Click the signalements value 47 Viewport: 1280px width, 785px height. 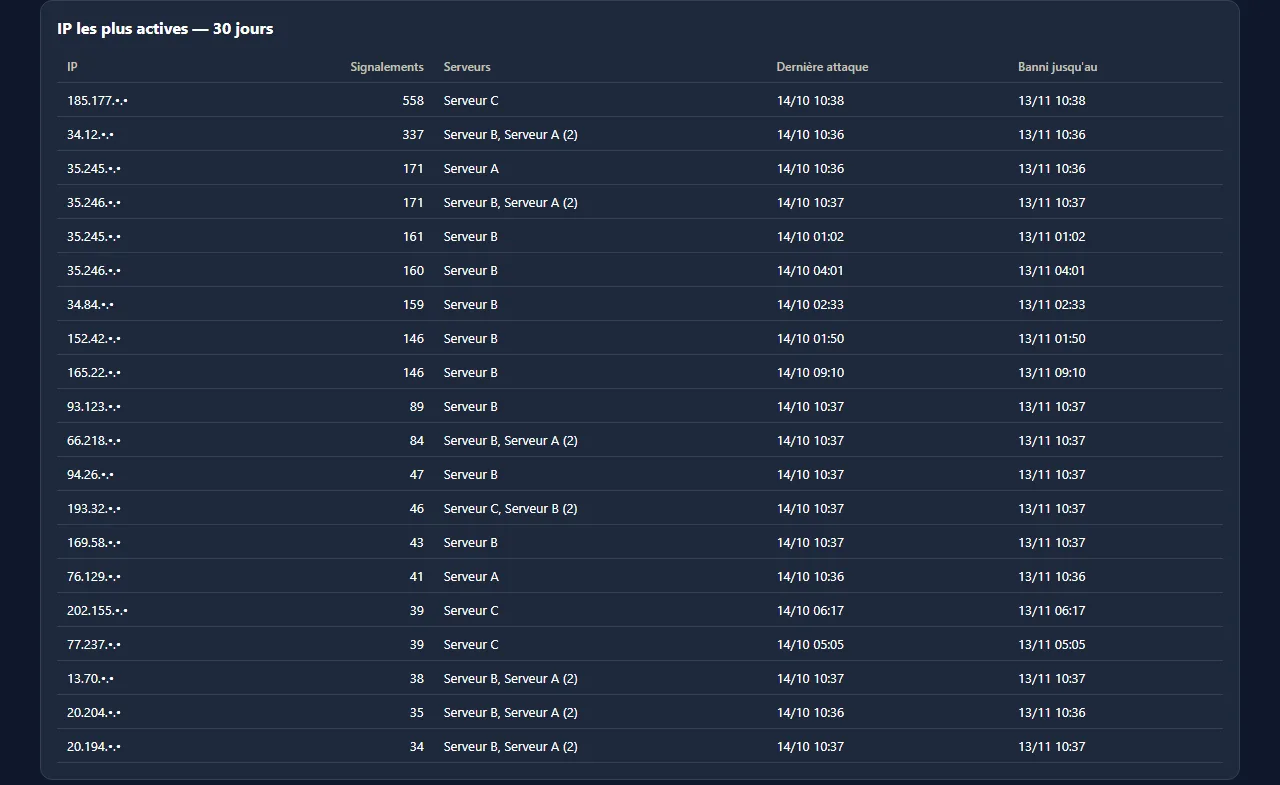click(416, 475)
